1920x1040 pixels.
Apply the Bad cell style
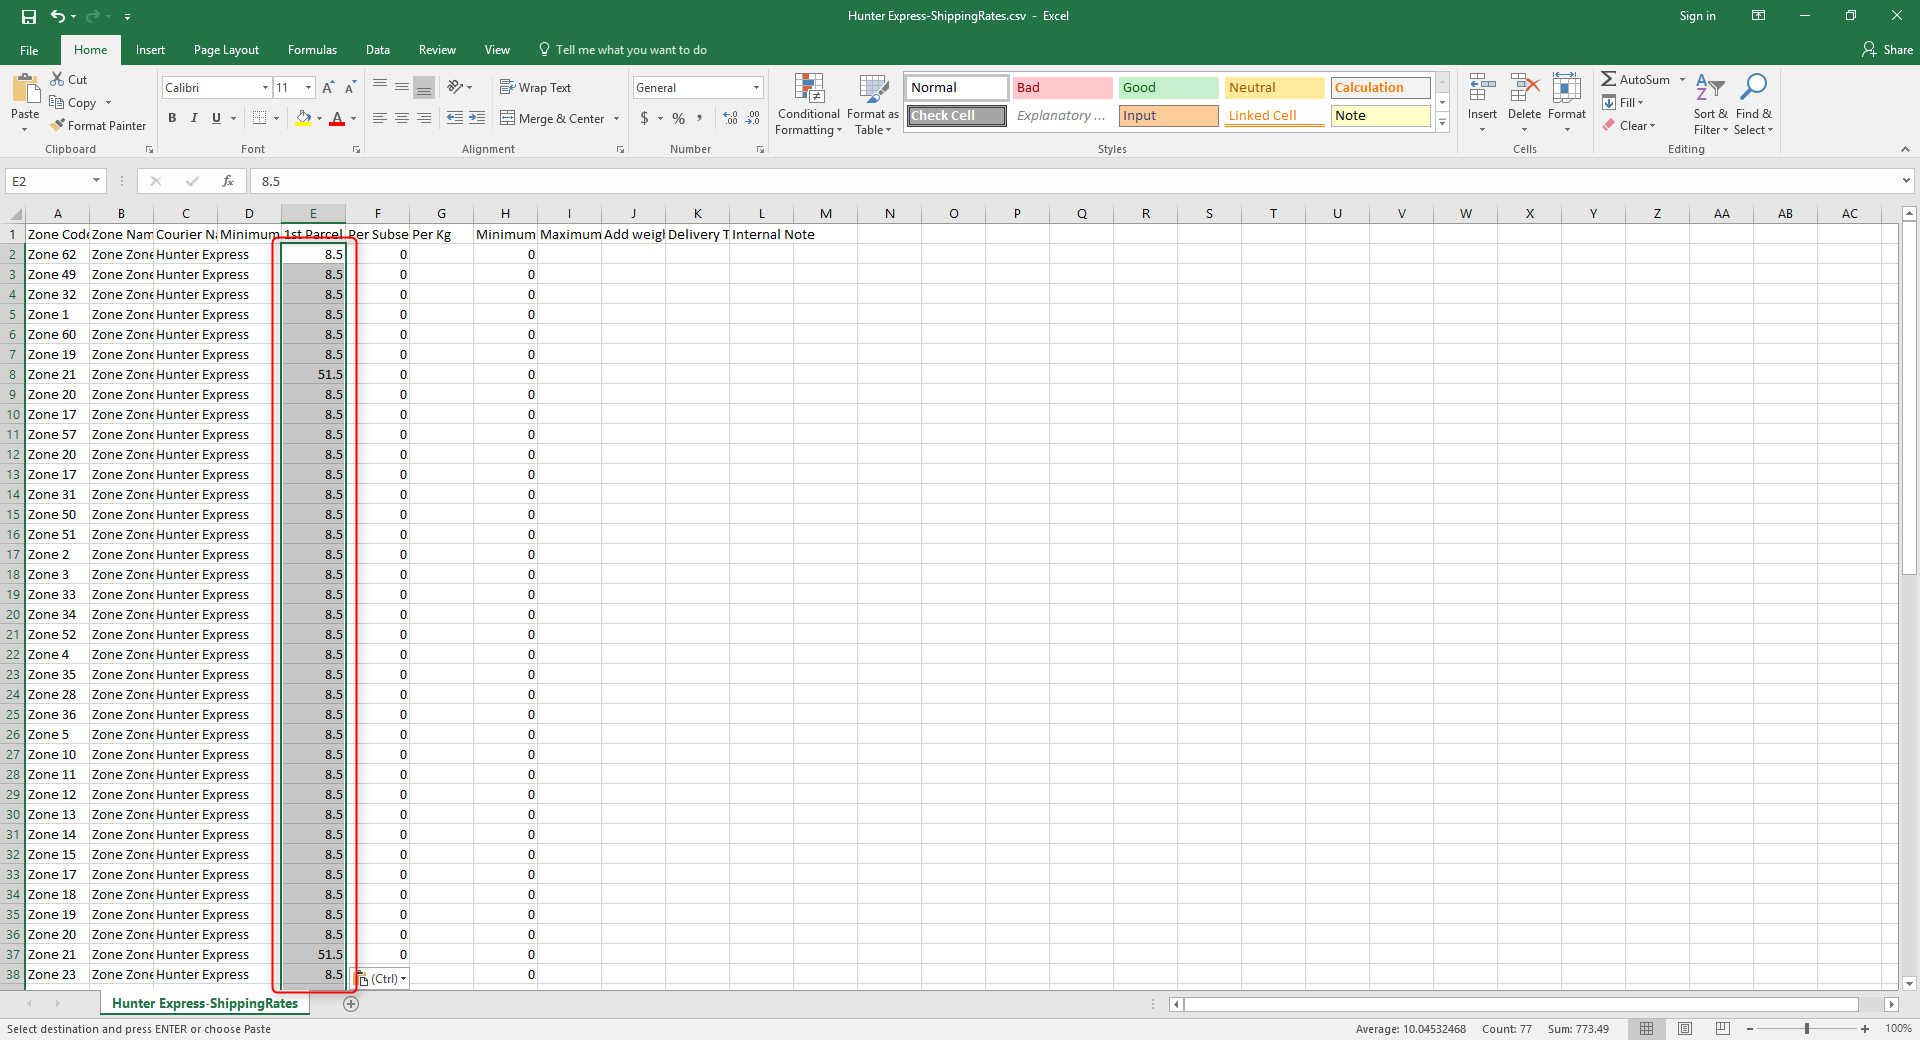pyautogui.click(x=1062, y=88)
